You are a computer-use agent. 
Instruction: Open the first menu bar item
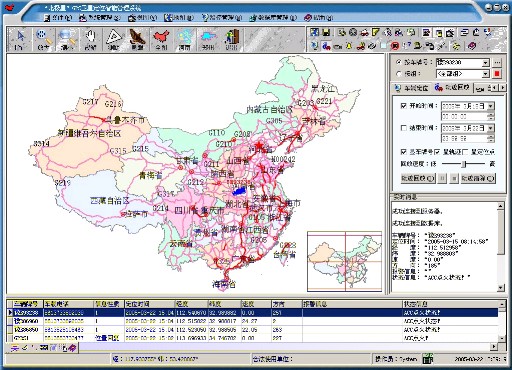(x=58, y=18)
